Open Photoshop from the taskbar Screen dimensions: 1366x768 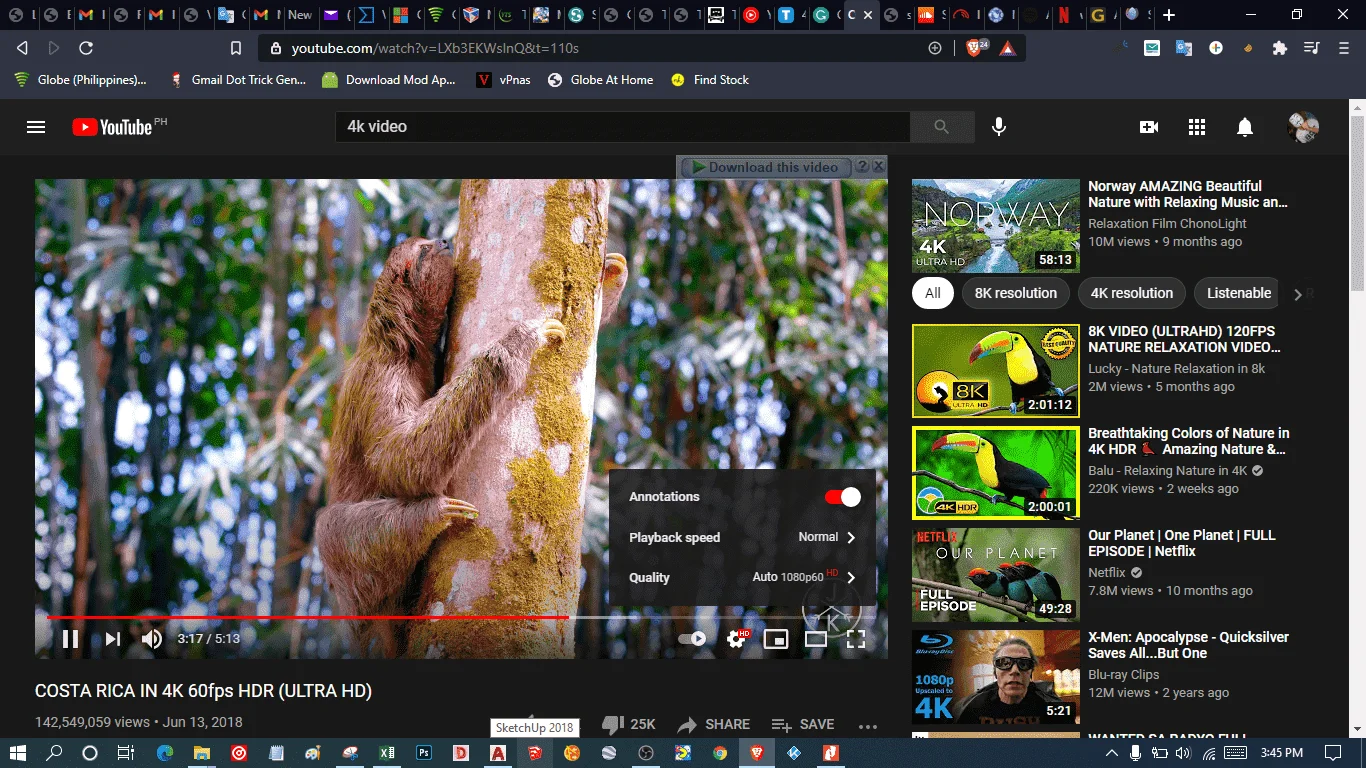[x=423, y=752]
